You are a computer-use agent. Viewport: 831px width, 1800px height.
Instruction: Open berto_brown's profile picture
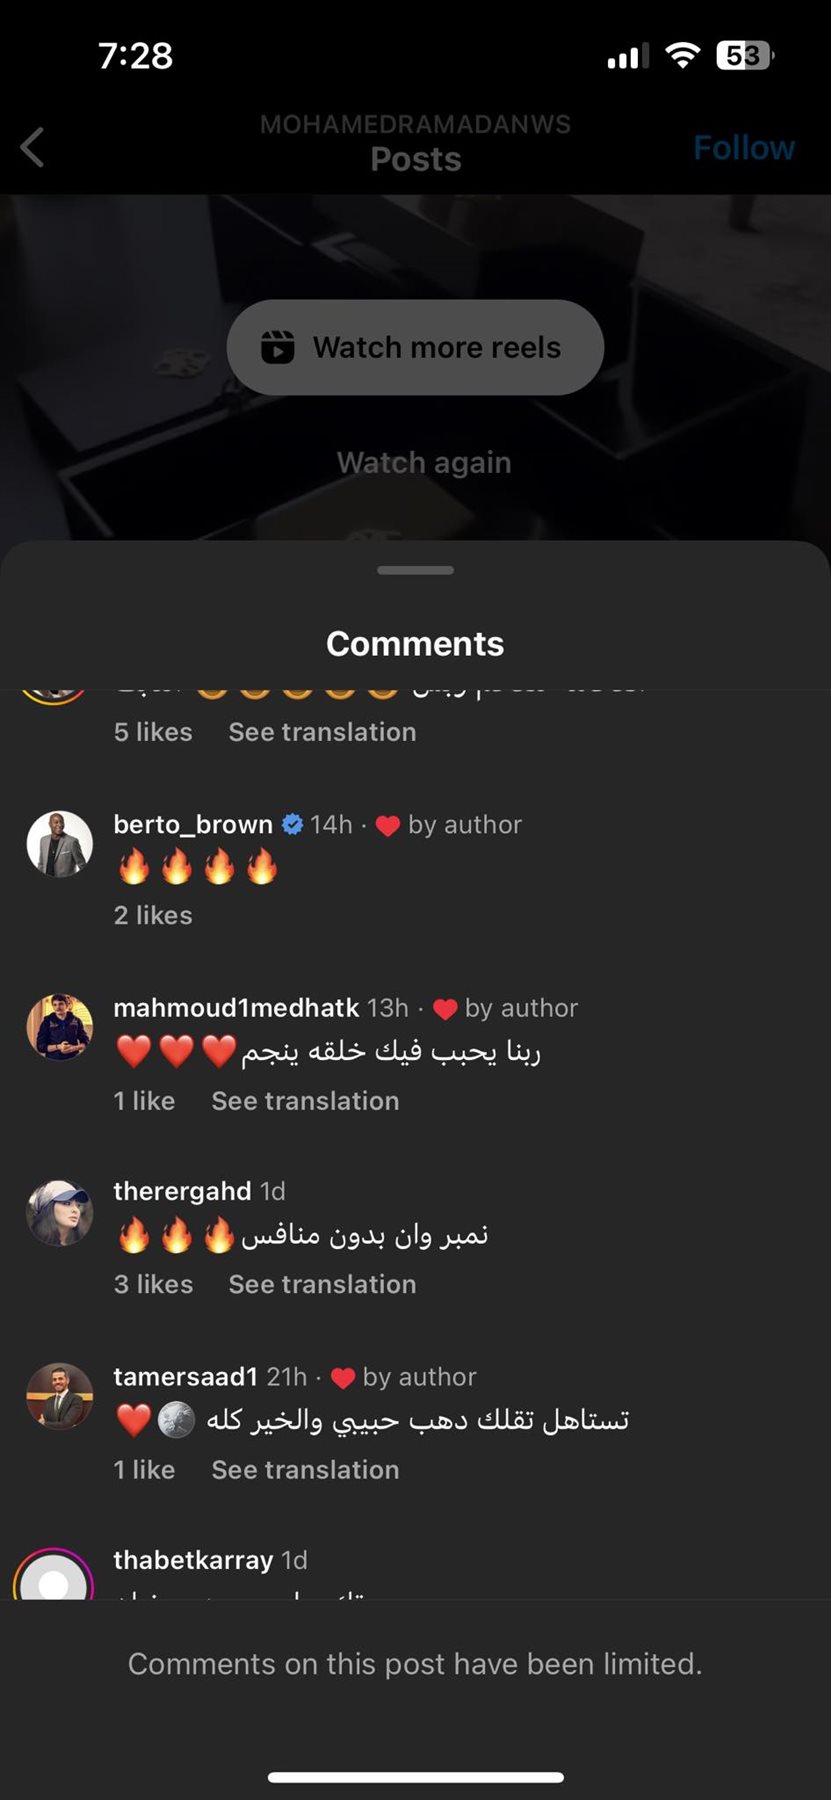[x=59, y=844]
